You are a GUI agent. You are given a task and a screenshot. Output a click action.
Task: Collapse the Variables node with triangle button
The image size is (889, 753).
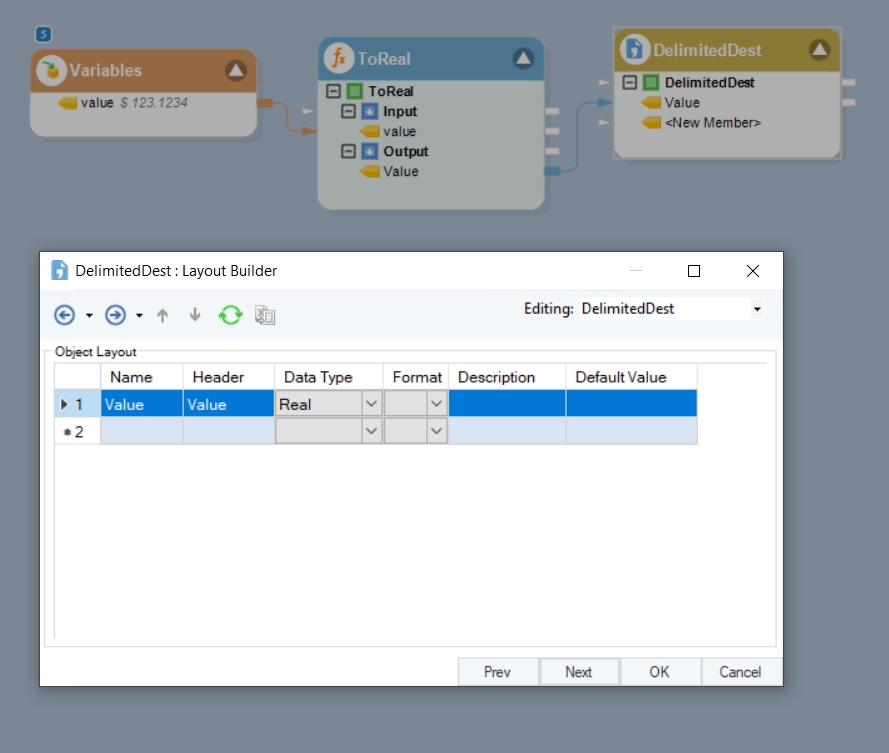(x=235, y=70)
